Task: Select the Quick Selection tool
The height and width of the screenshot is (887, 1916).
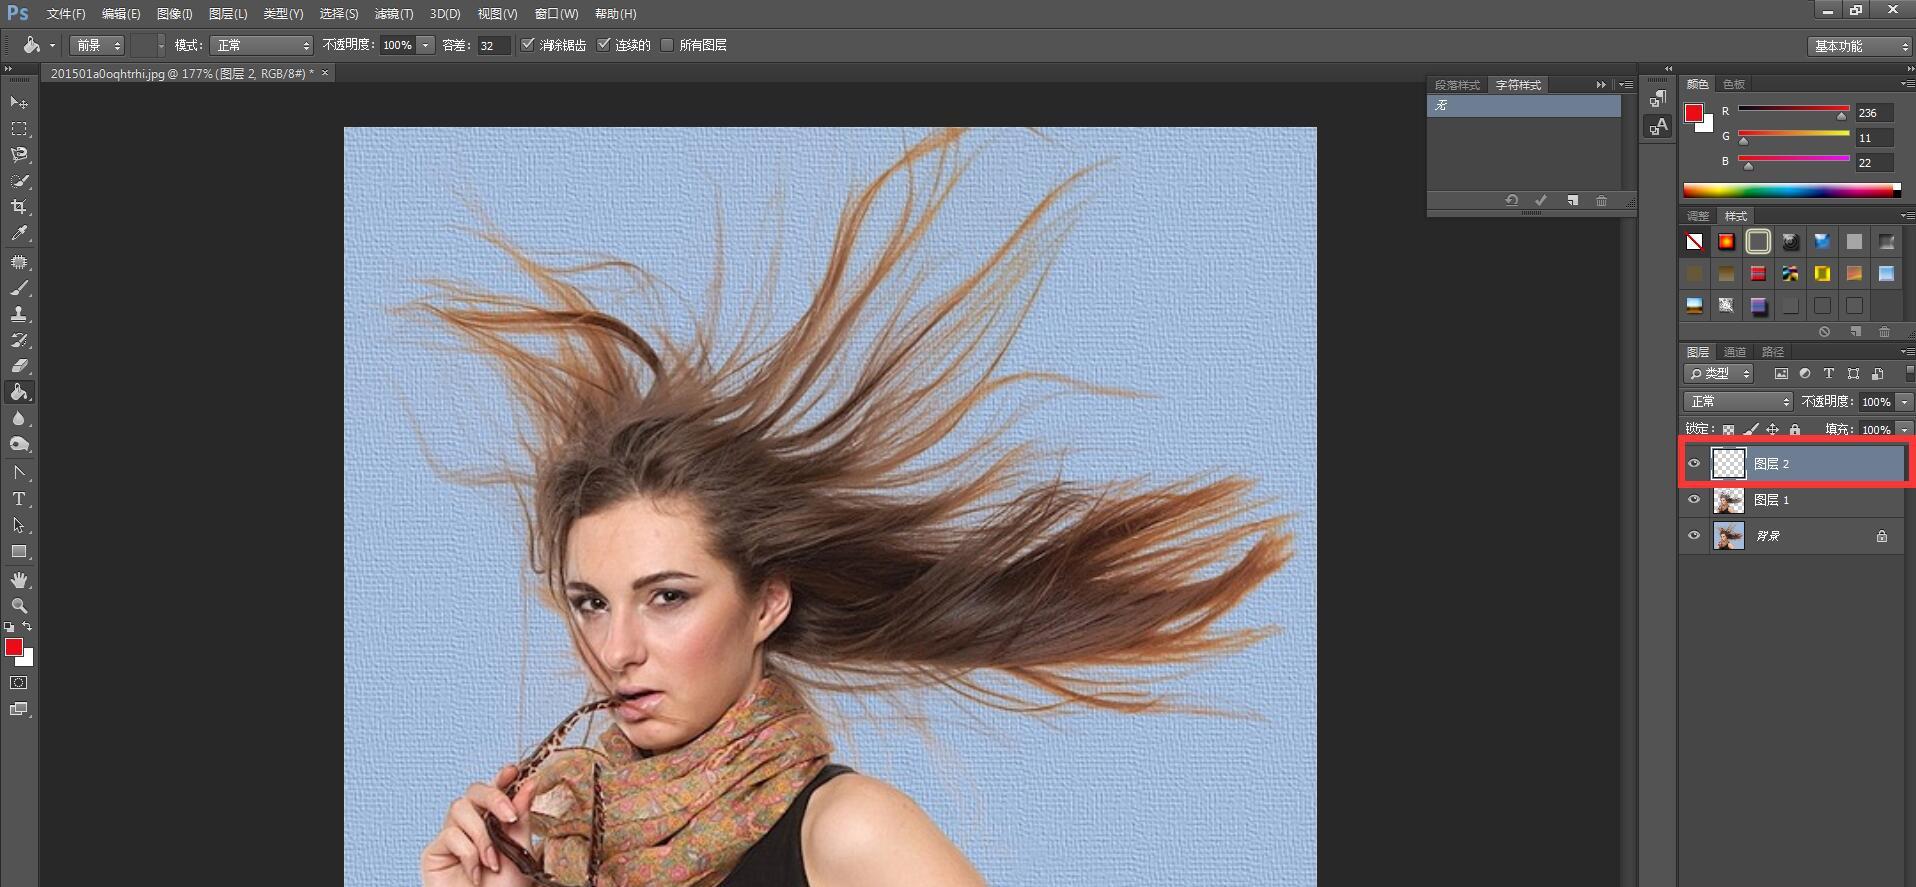Action: 19,181
